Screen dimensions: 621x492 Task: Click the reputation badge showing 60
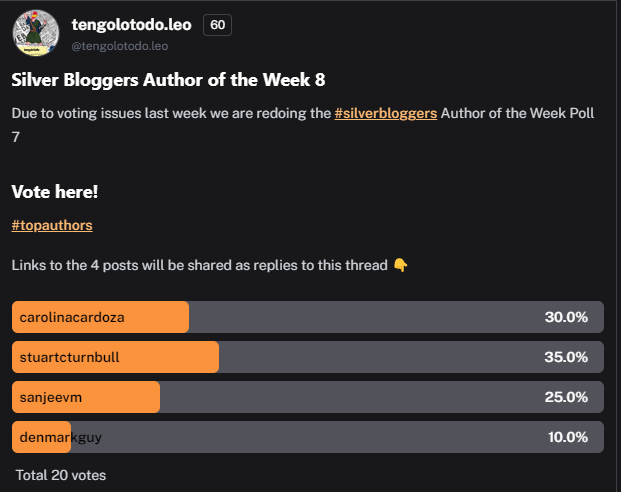(217, 25)
